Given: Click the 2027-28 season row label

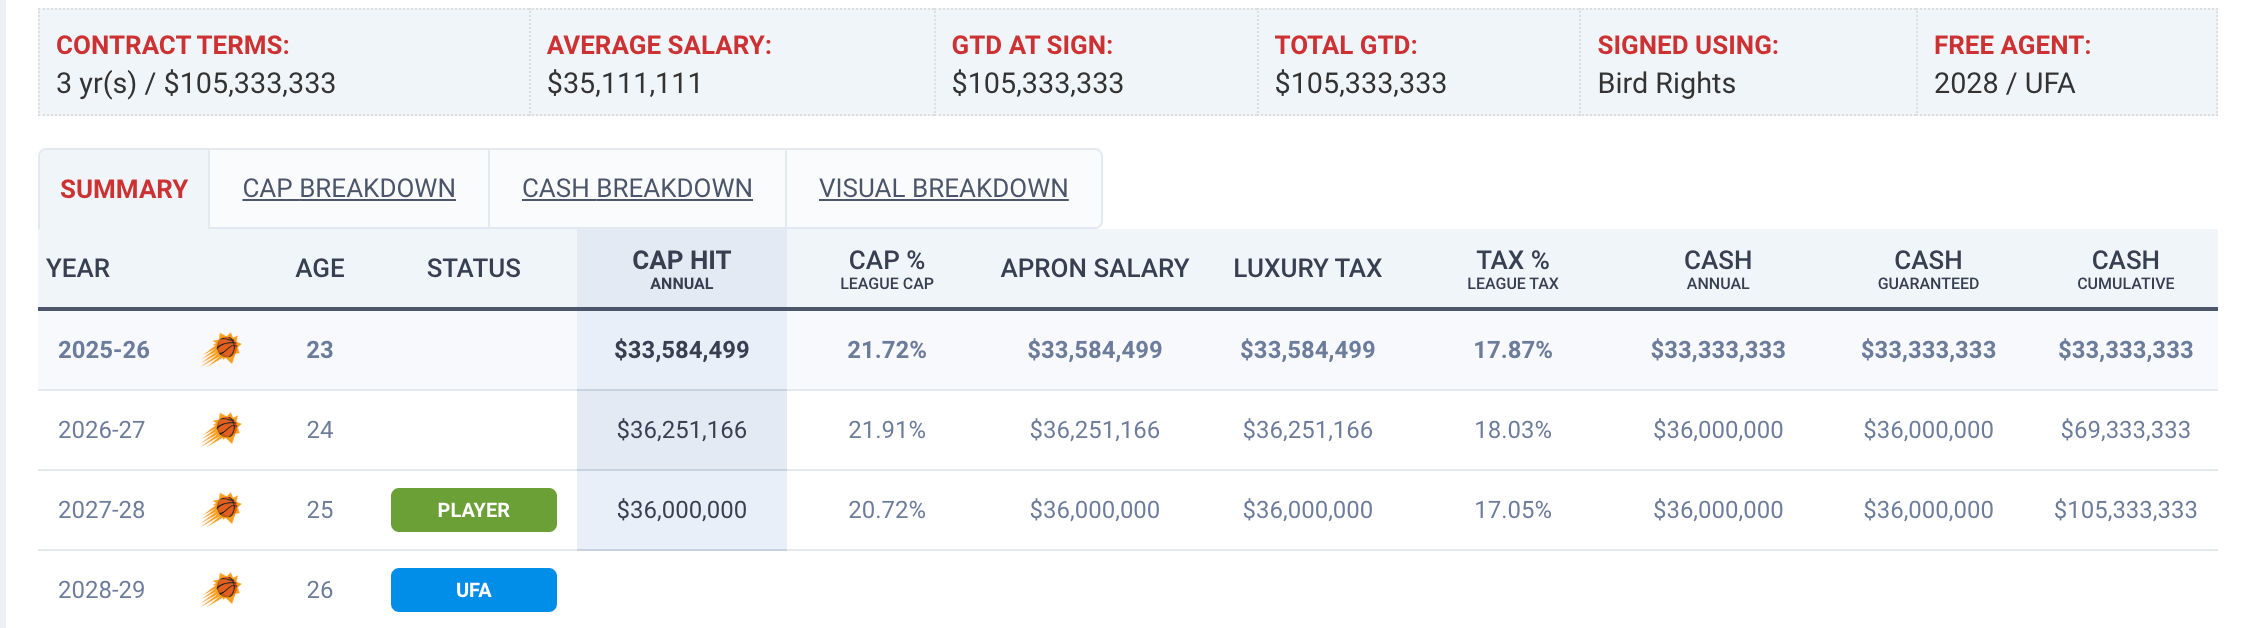Looking at the screenshot, I should [x=101, y=510].
